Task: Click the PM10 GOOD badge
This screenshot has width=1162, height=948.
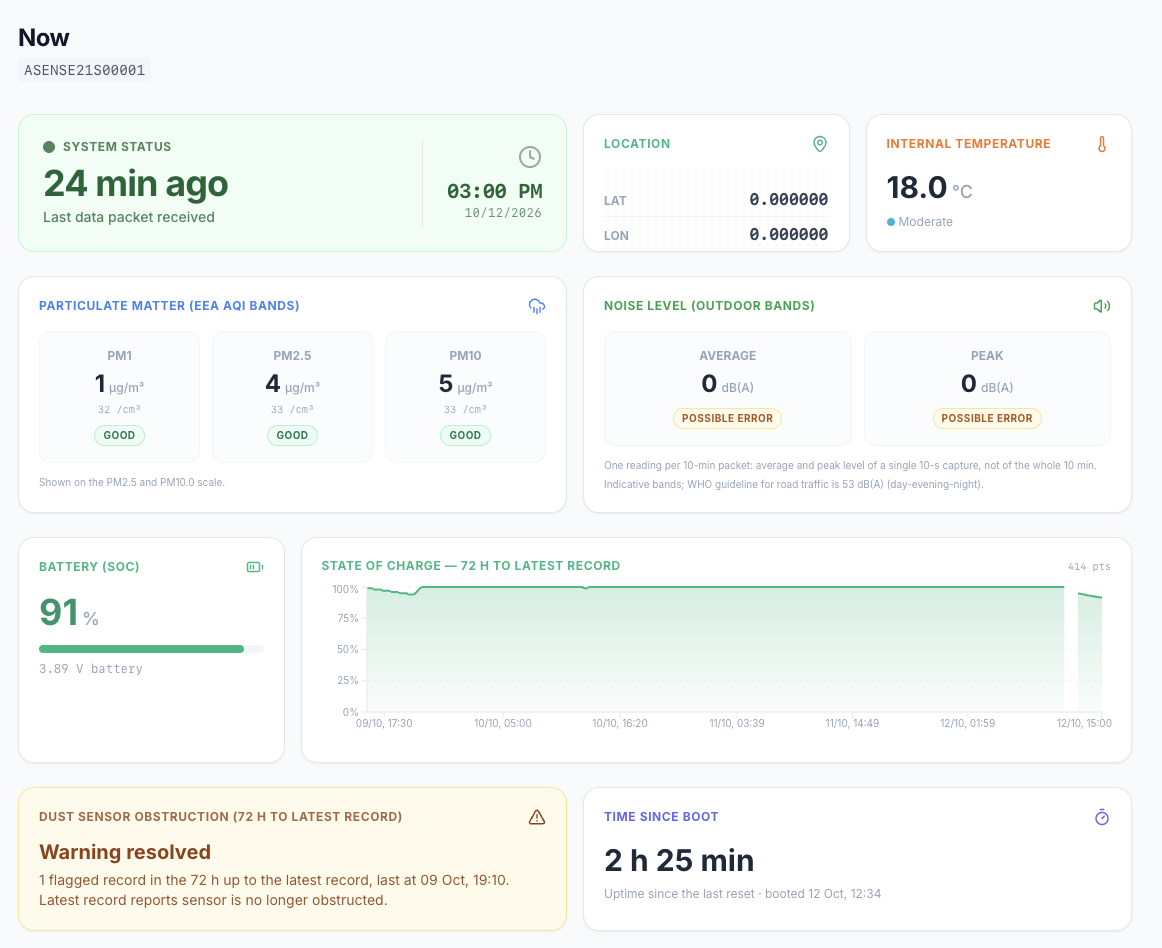Action: click(465, 435)
